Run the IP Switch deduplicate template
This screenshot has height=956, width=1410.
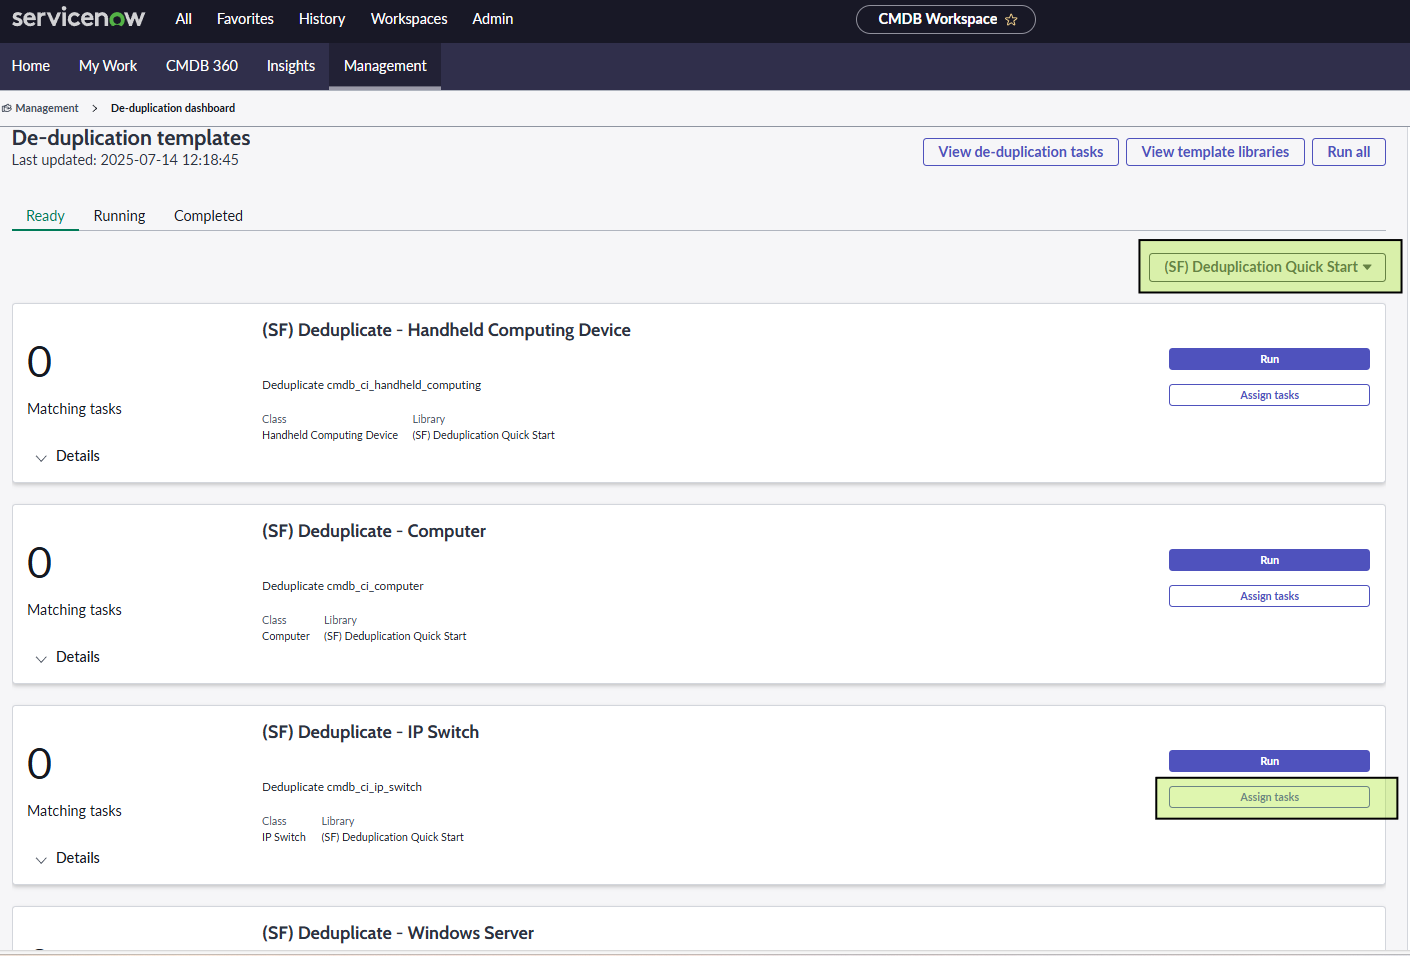click(1269, 761)
